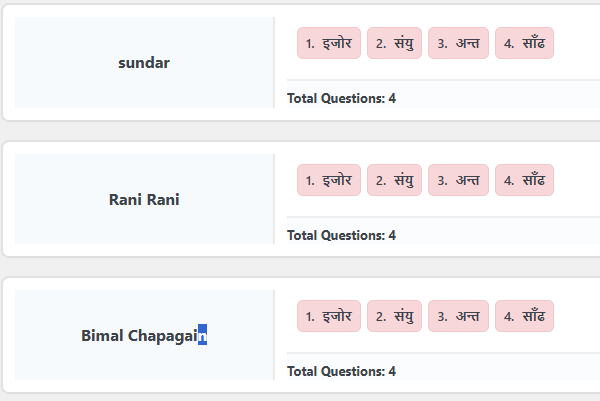Select question 1 इजोर for Bimal Chapagain
Screen dimensions: 600x401
tap(329, 316)
